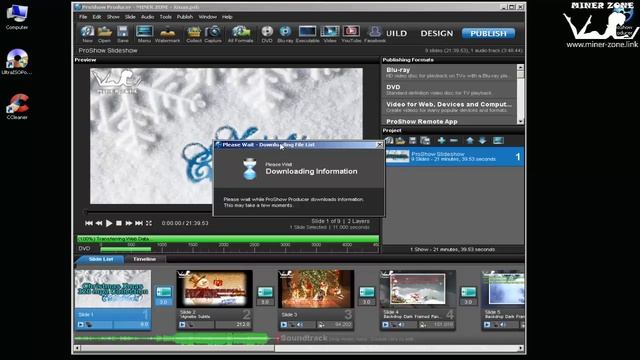640x360 pixels.
Task: Click the Open show toolbar icon
Action: (104, 33)
